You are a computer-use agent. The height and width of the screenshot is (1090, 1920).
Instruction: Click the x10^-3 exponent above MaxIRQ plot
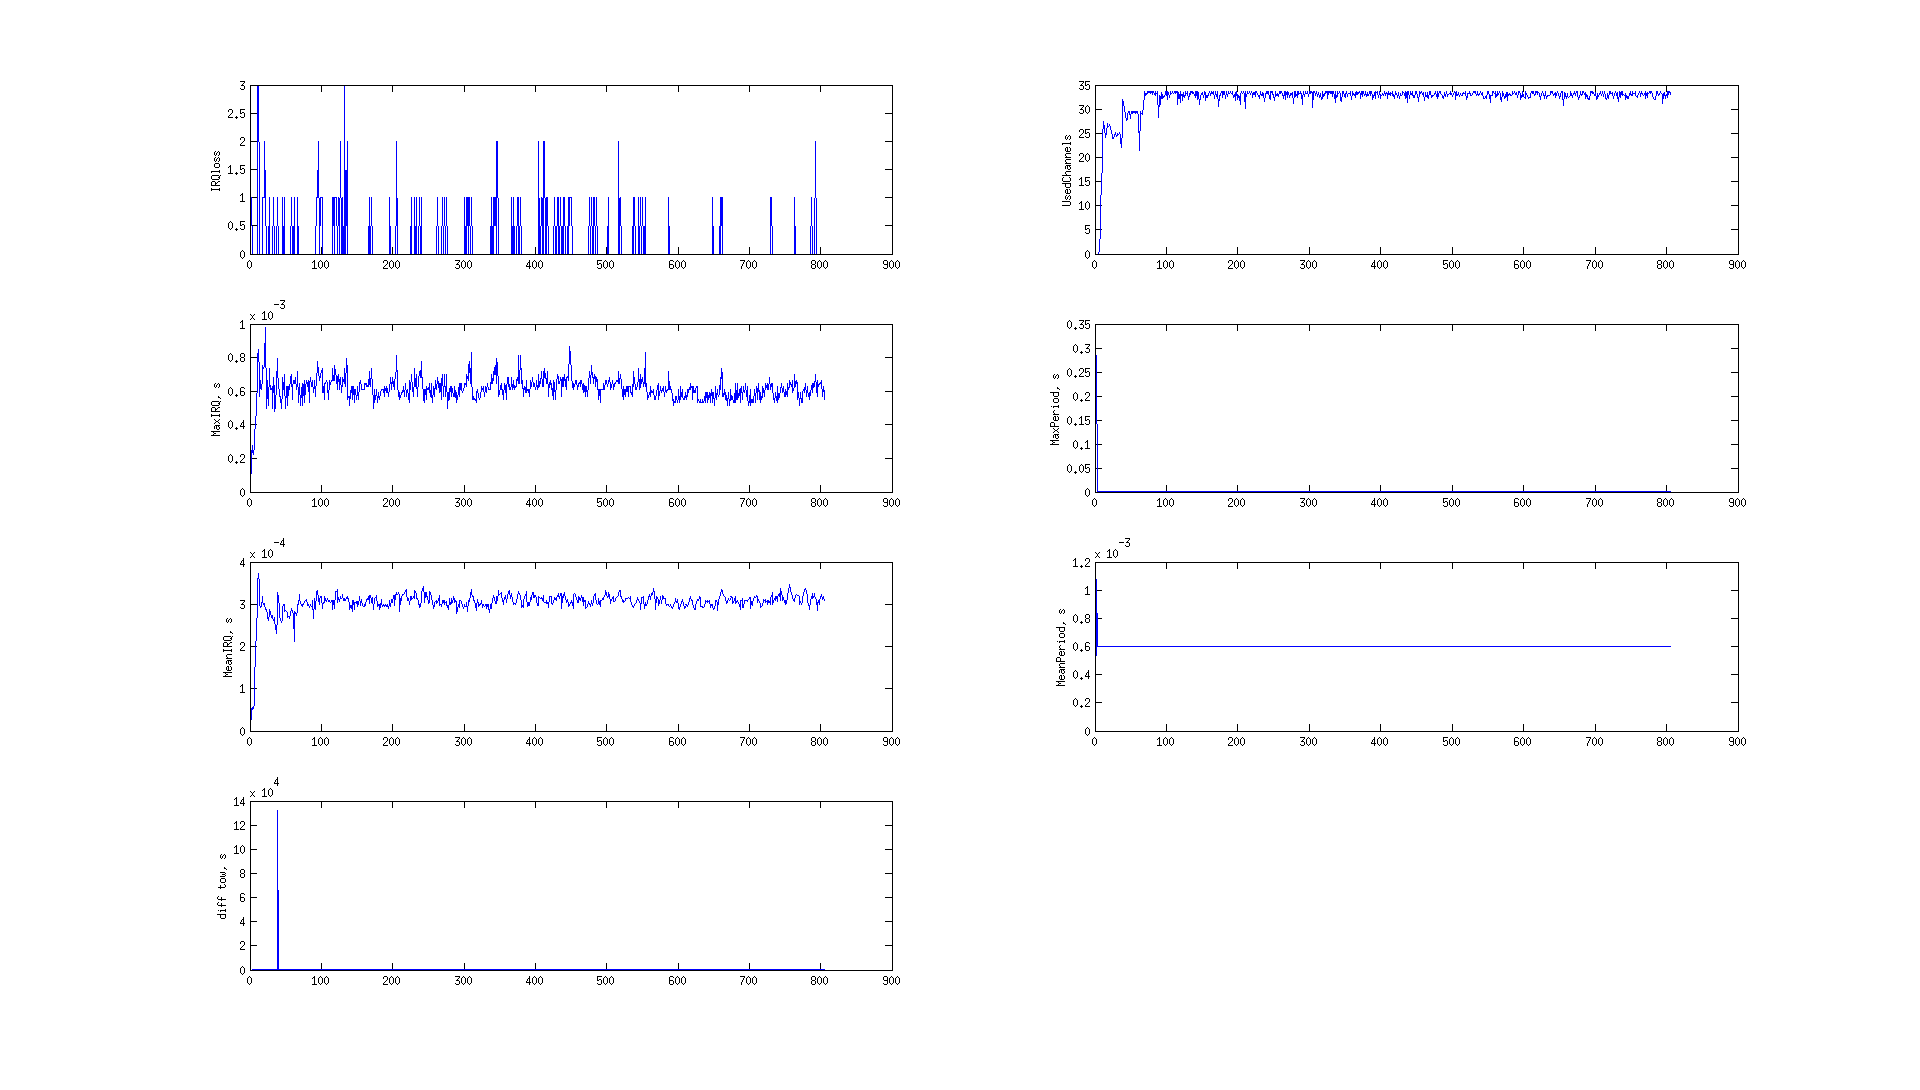[266, 313]
